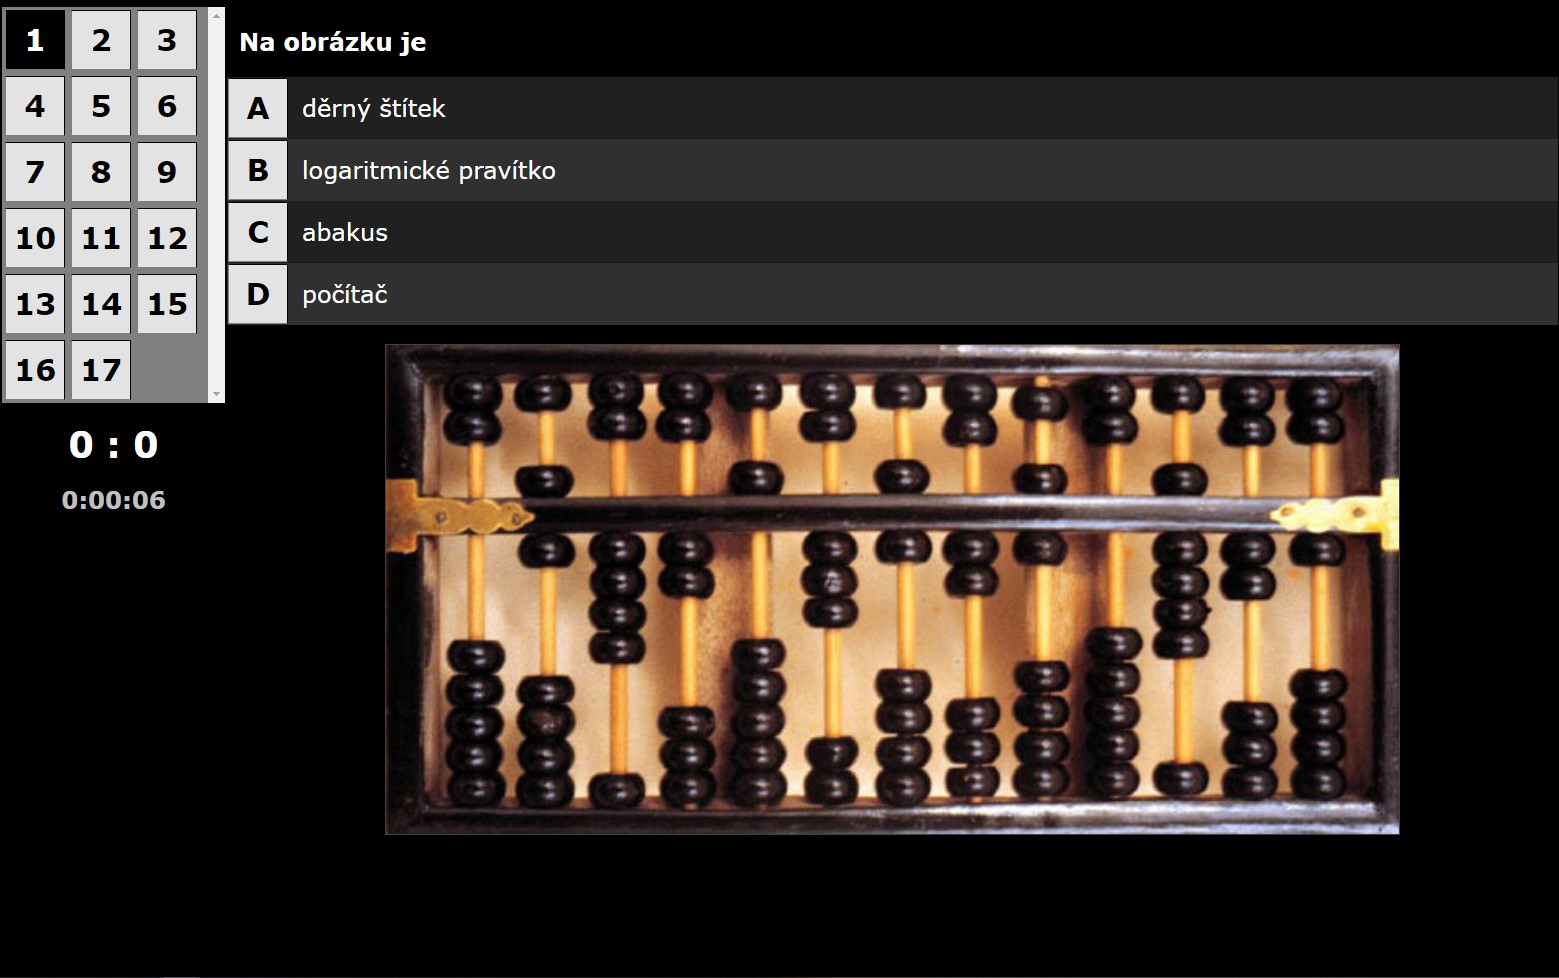Viewport: 1559px width, 978px height.
Task: Open question 5
Action: (101, 106)
